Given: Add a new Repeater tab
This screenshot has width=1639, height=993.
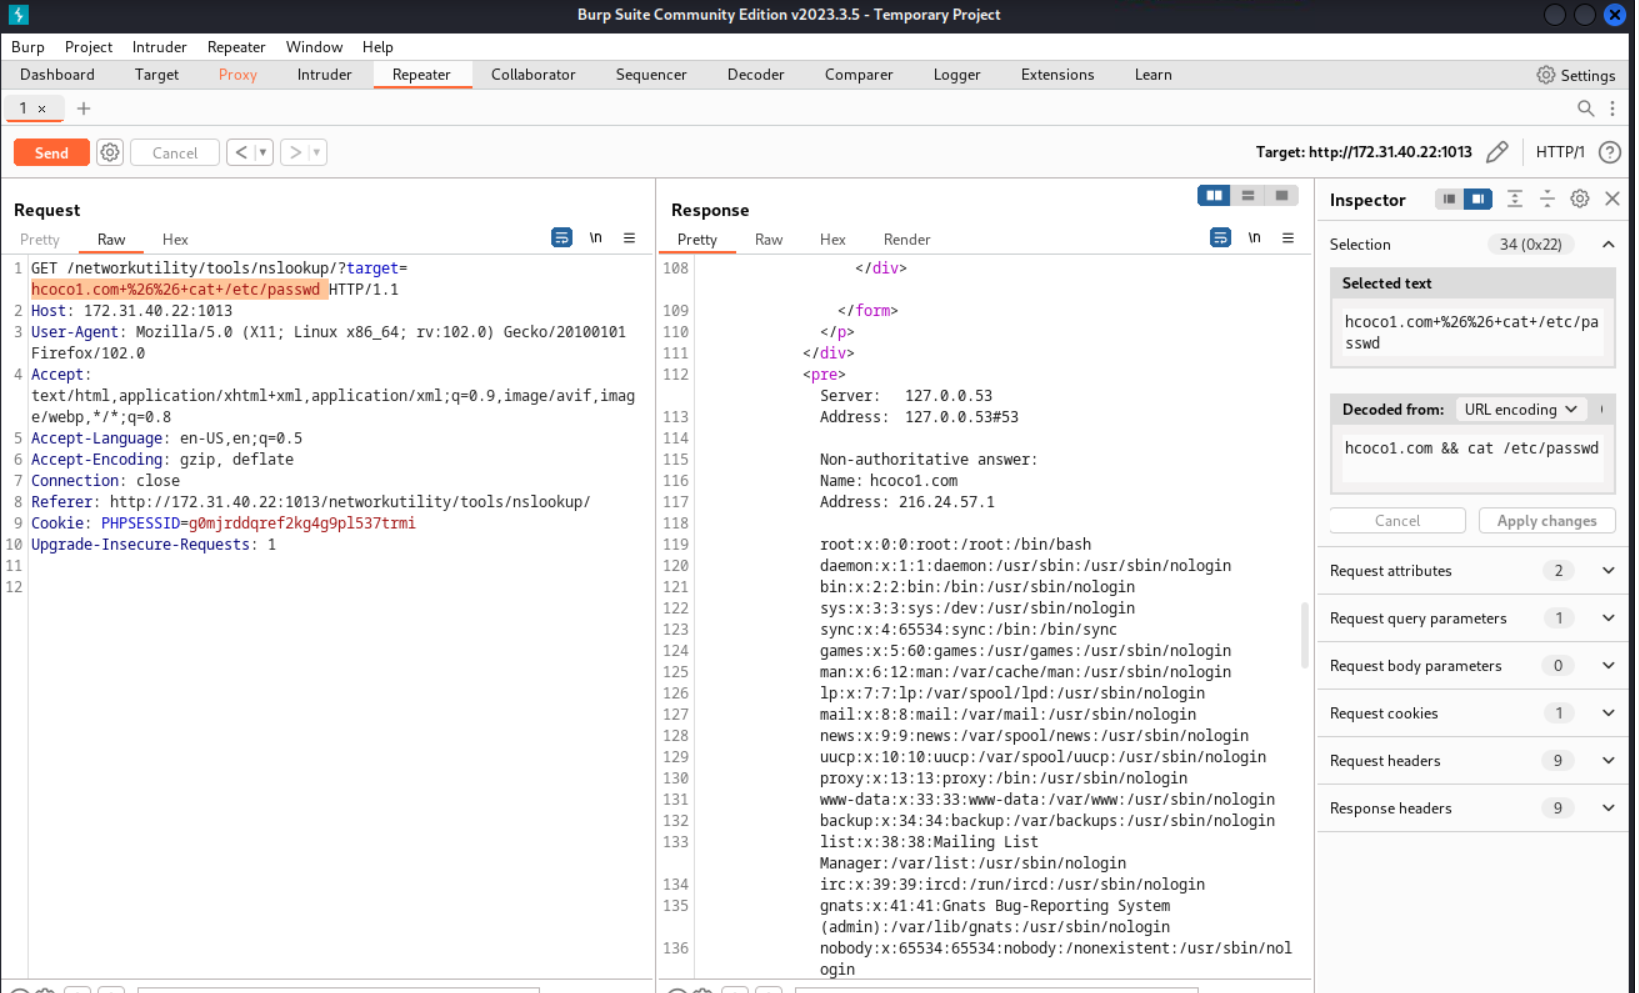Looking at the screenshot, I should coord(84,108).
